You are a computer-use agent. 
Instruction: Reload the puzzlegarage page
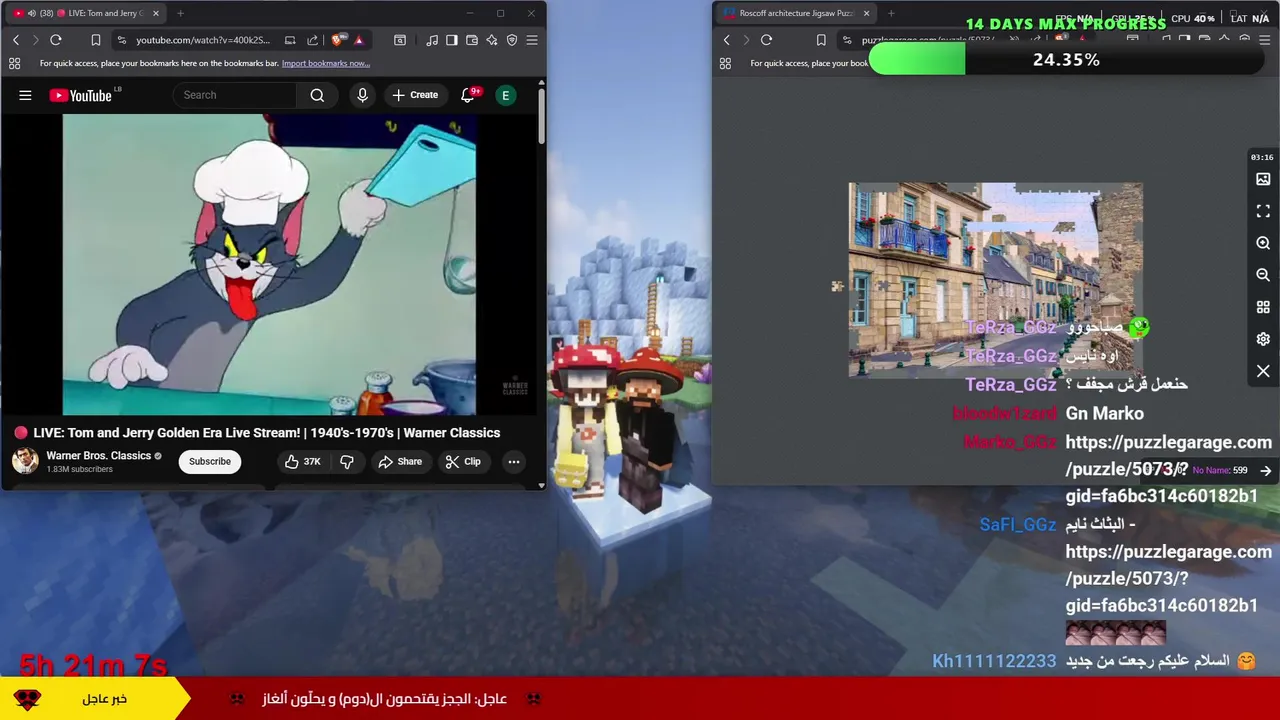767,40
